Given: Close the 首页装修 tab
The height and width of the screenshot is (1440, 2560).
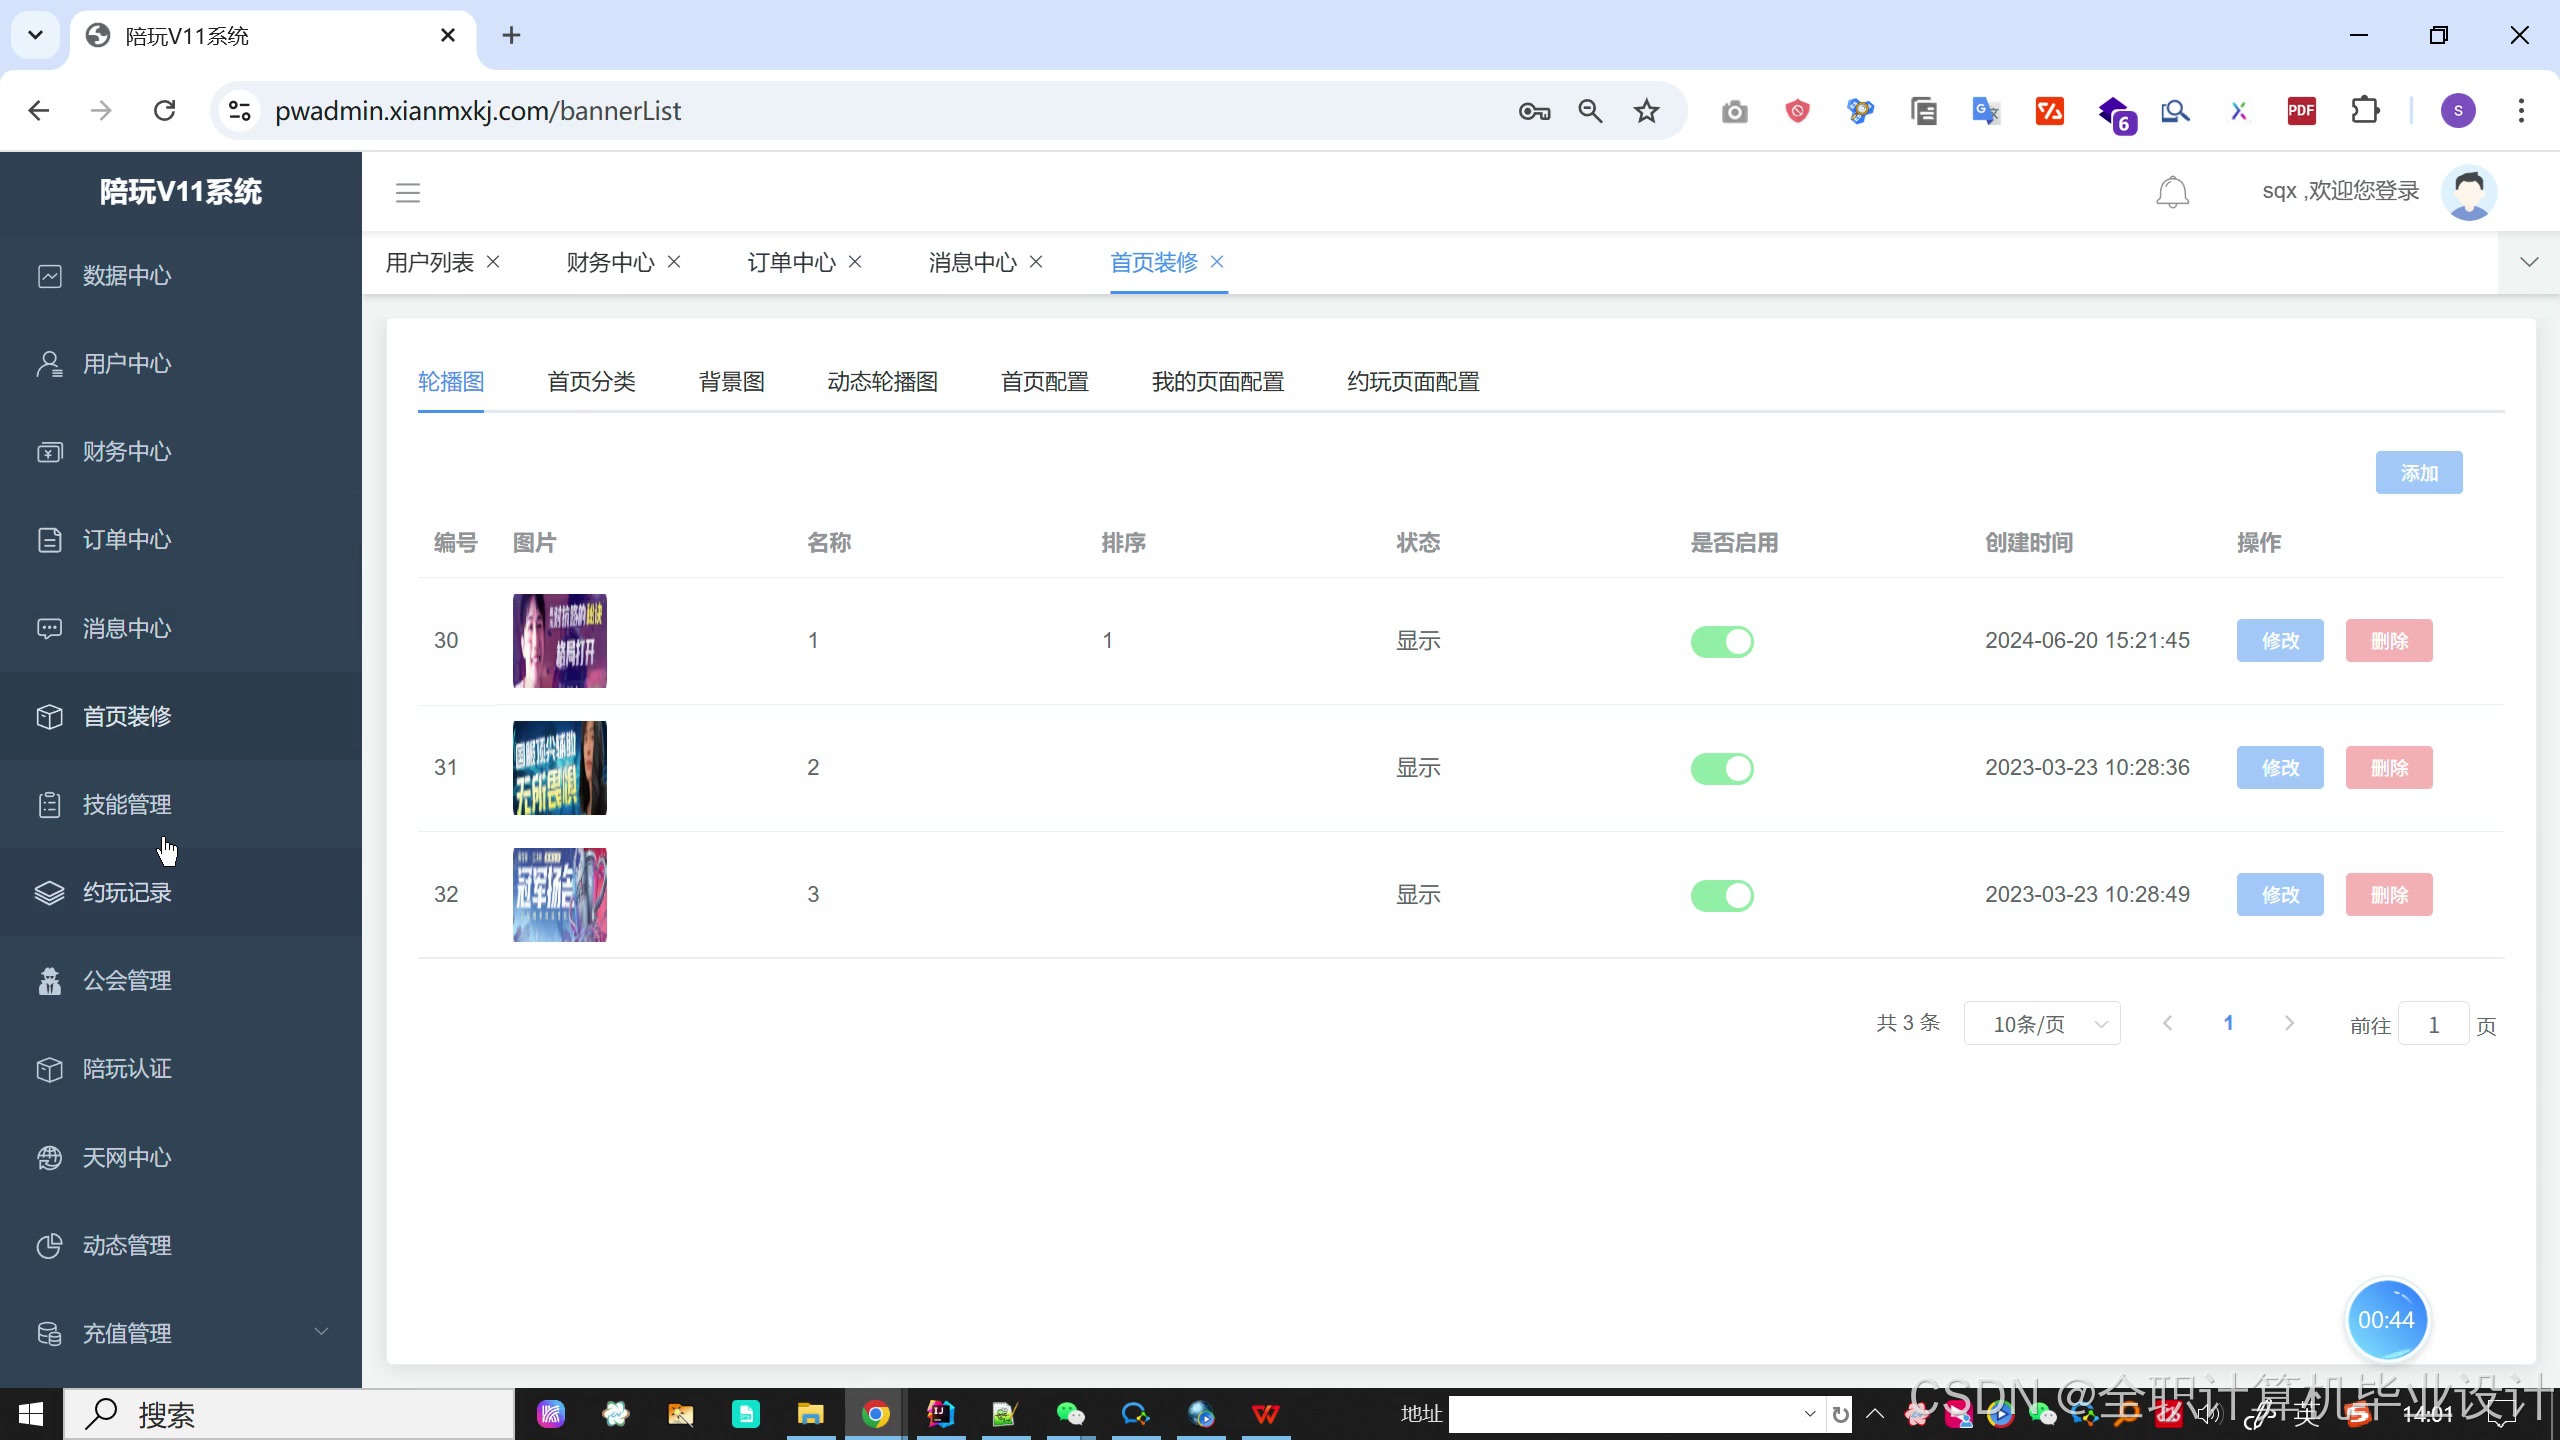Looking at the screenshot, I should pyautogui.click(x=1217, y=262).
